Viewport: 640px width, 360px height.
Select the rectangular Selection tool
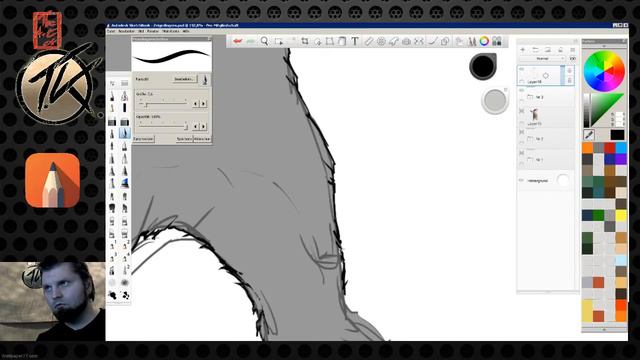[x=279, y=41]
